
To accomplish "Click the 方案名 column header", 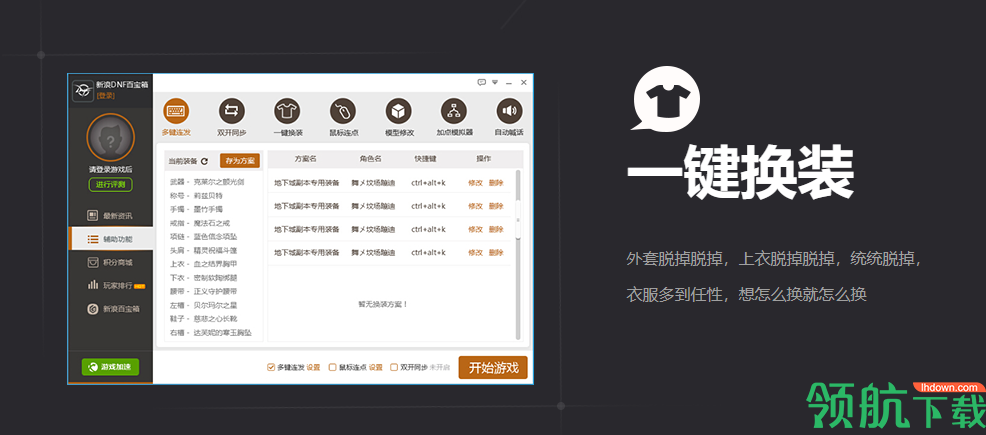I will coord(306,158).
